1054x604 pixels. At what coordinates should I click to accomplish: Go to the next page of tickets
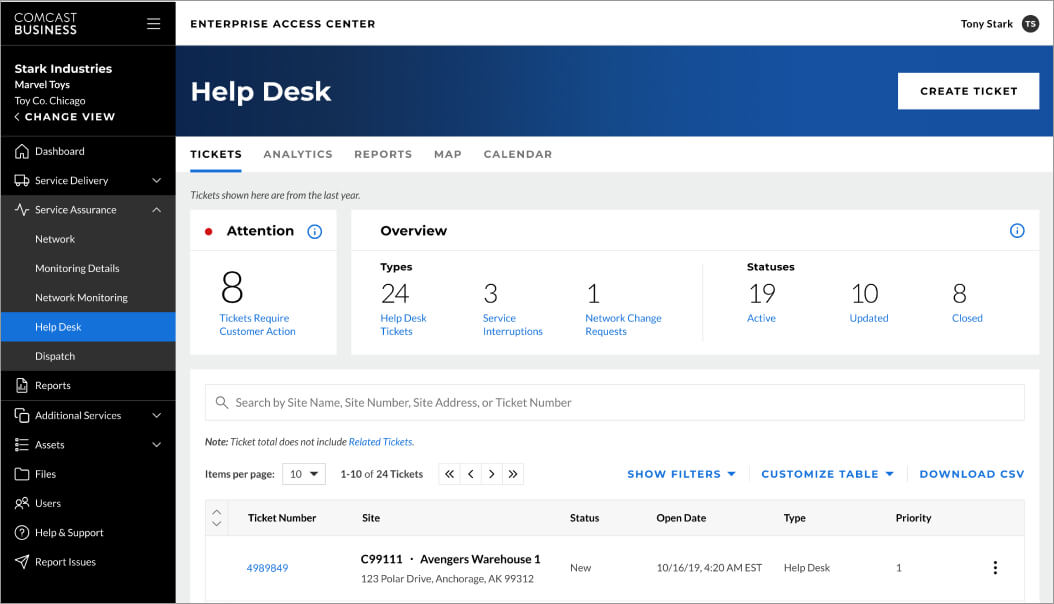point(491,474)
